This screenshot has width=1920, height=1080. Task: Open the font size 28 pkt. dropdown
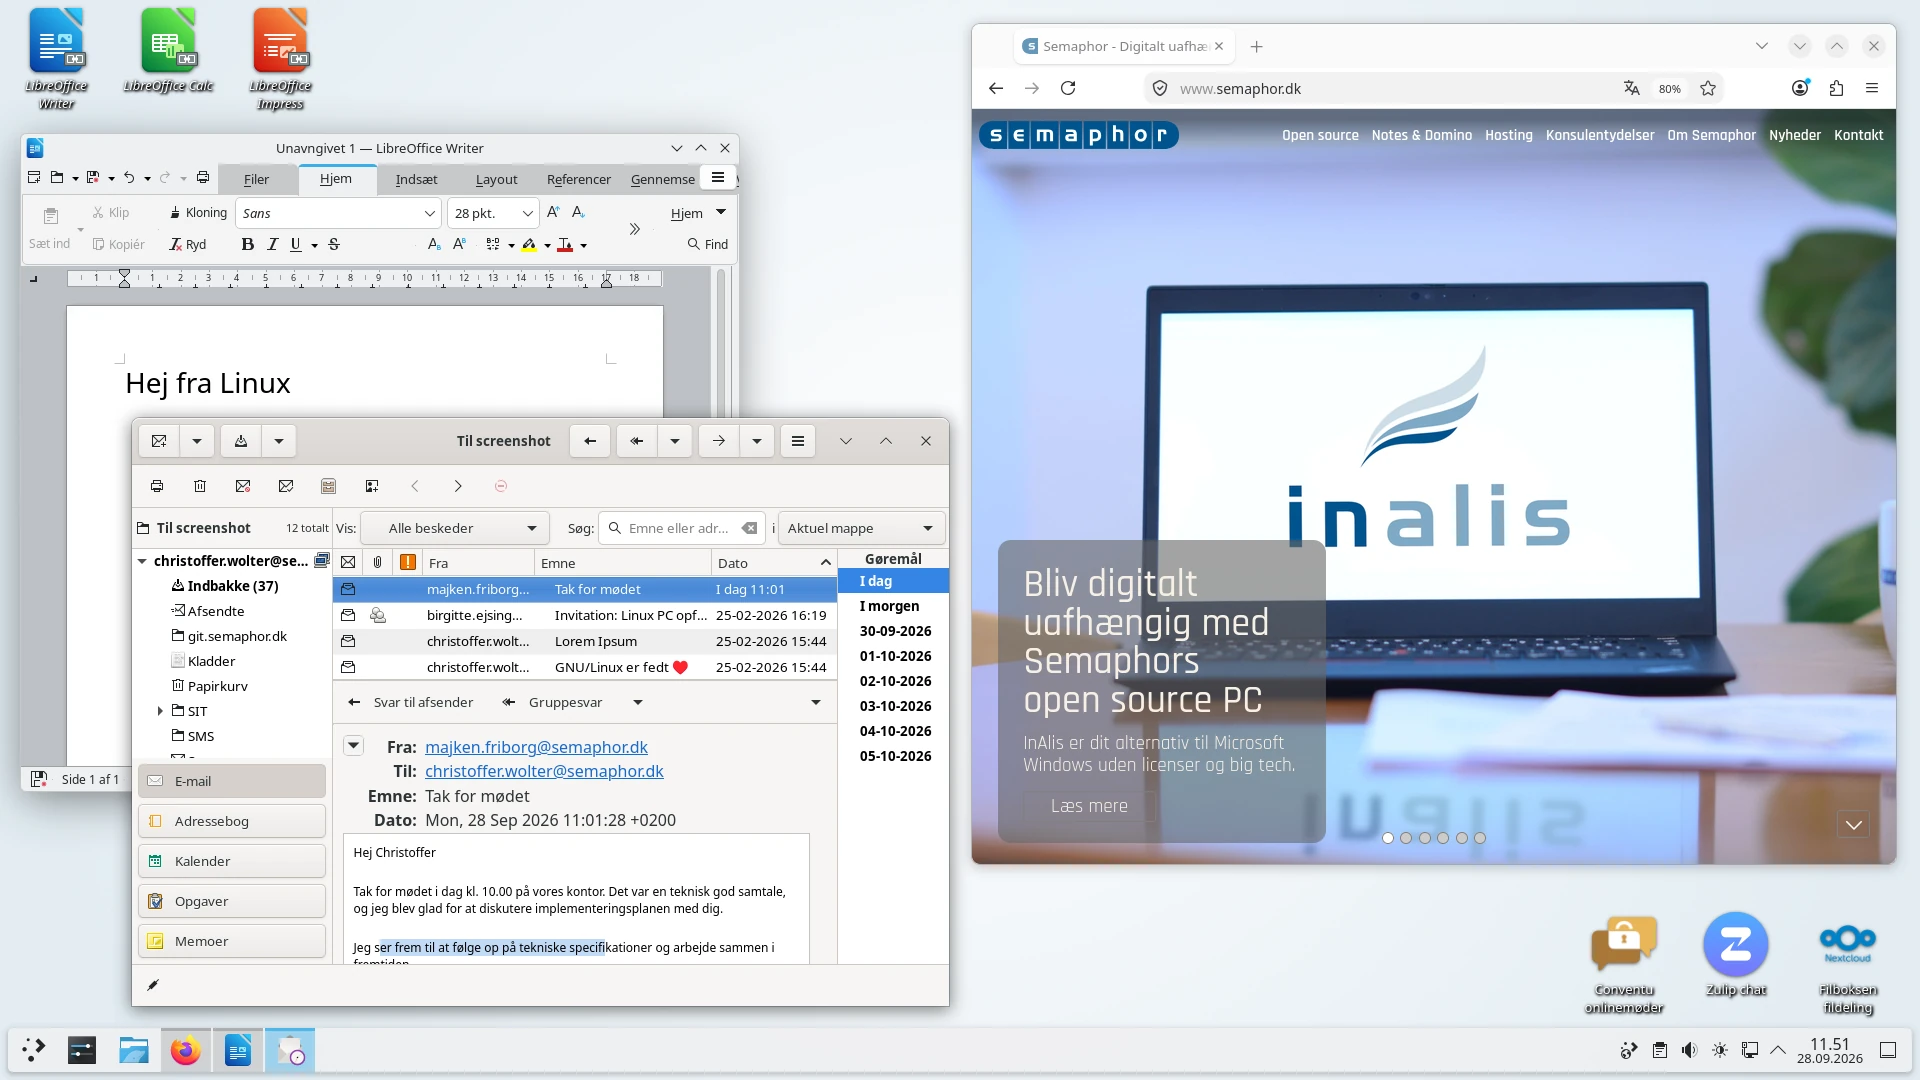pyautogui.click(x=527, y=213)
